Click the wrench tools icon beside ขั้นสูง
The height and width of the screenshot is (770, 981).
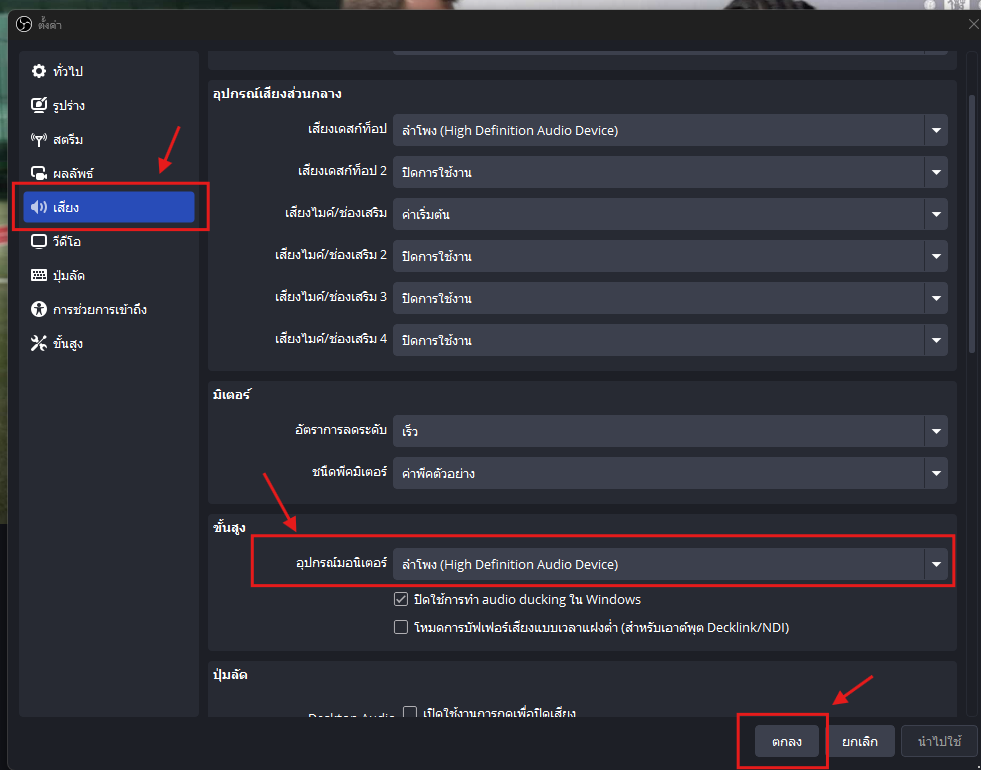click(39, 343)
